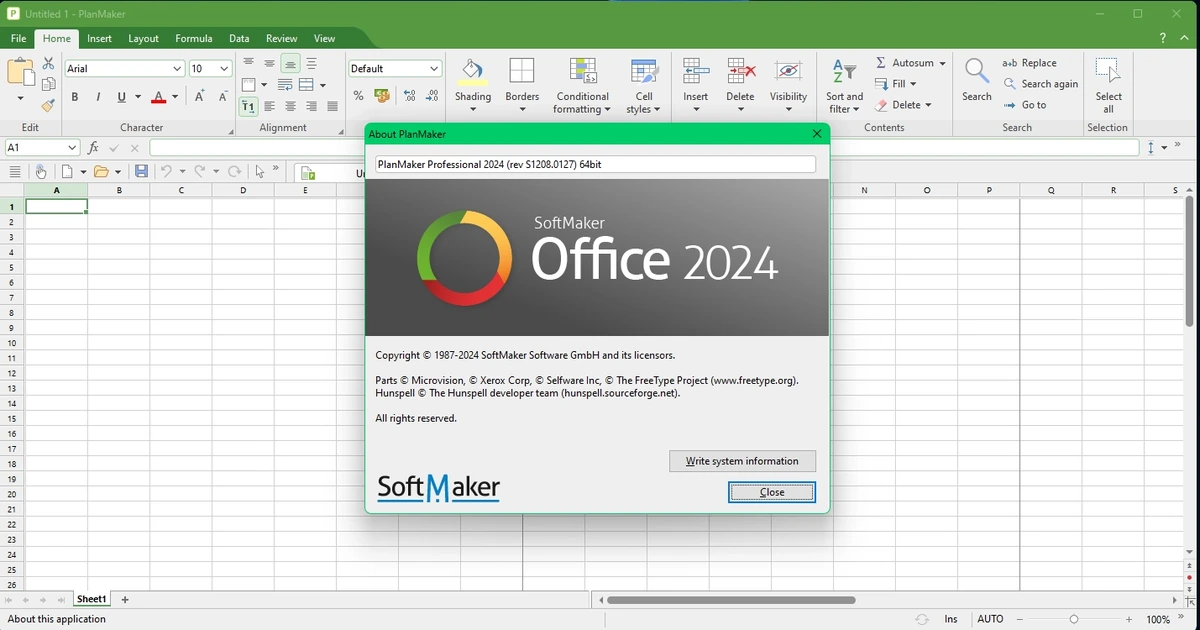Open the Default number format dropdown
Image resolution: width=1200 pixels, height=630 pixels.
tap(434, 69)
